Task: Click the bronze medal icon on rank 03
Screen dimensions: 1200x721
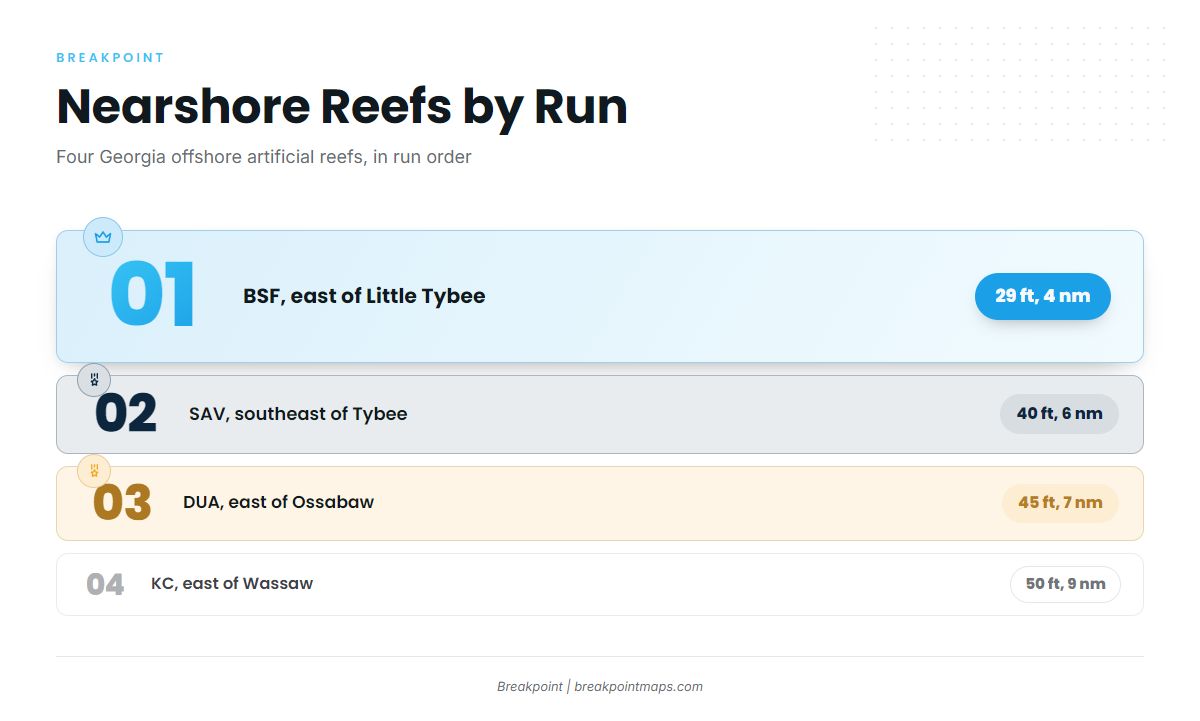Action: tap(94, 471)
